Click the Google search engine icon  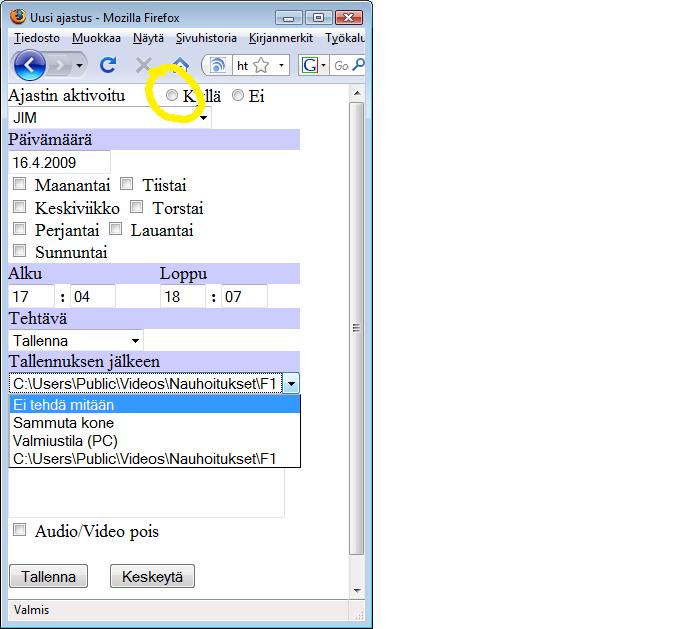click(310, 66)
